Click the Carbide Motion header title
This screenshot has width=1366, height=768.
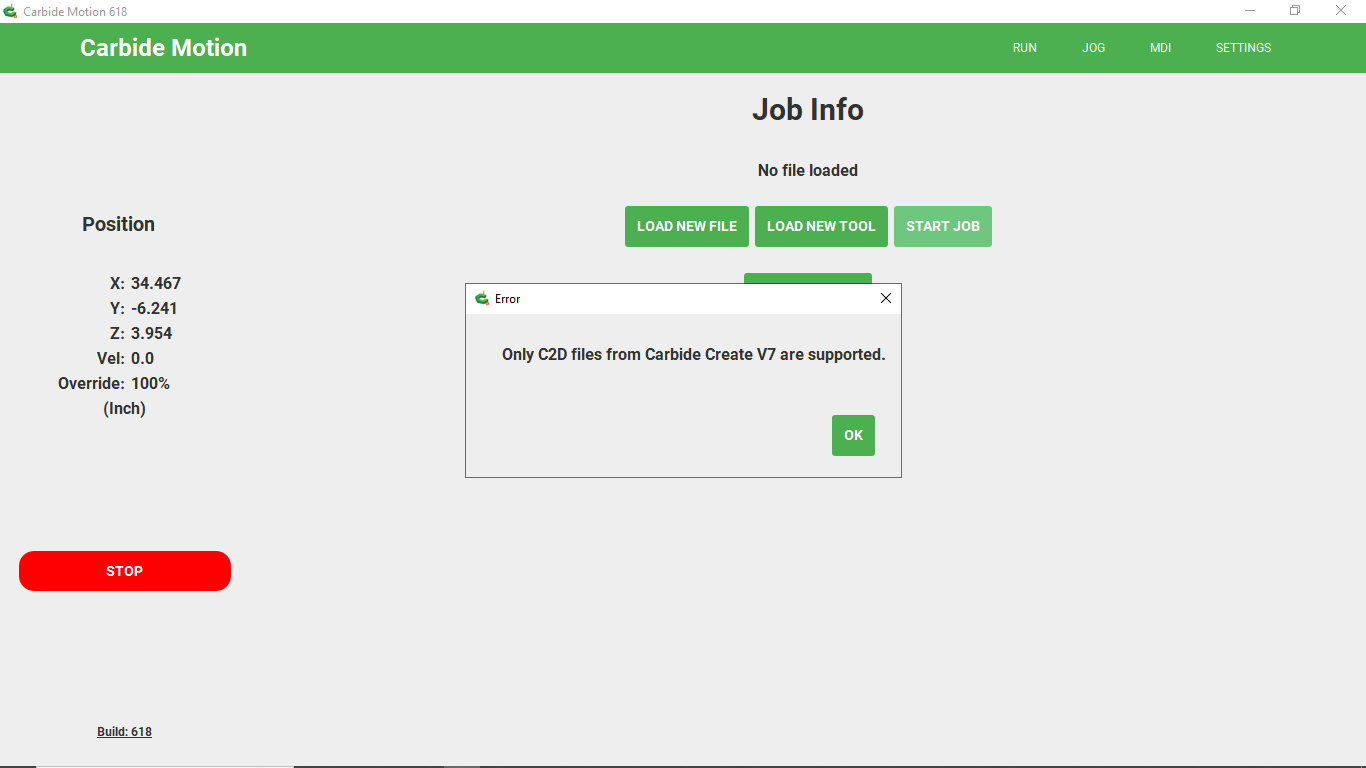[x=164, y=48]
